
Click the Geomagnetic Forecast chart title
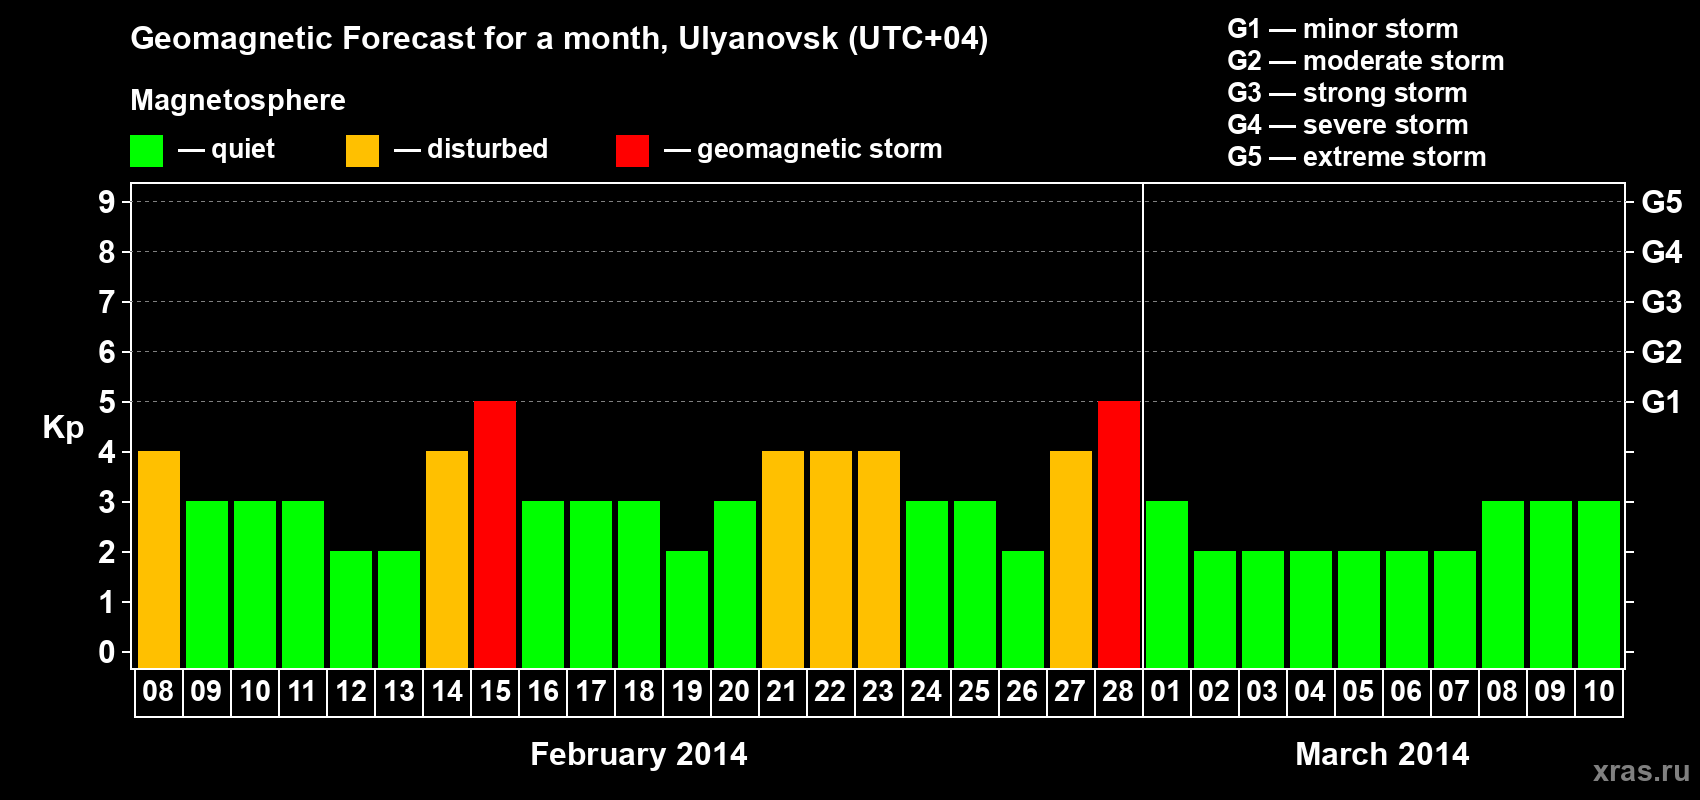coord(559,39)
